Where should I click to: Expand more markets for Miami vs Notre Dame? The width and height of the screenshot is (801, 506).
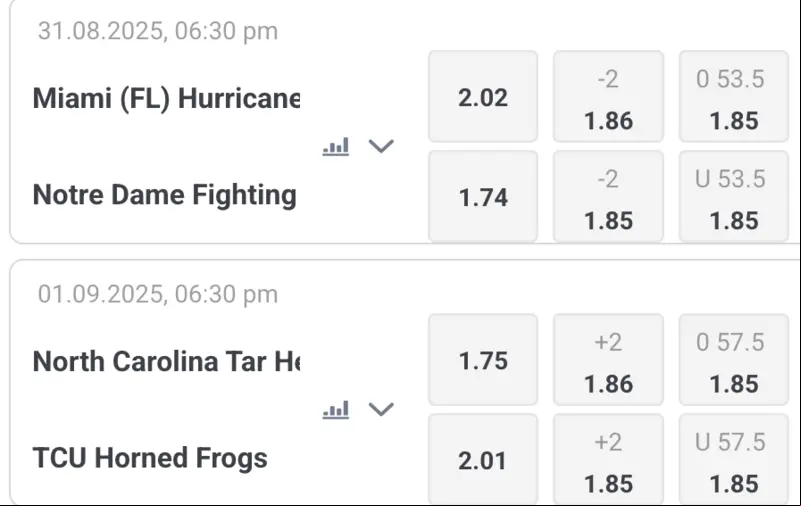point(381,147)
